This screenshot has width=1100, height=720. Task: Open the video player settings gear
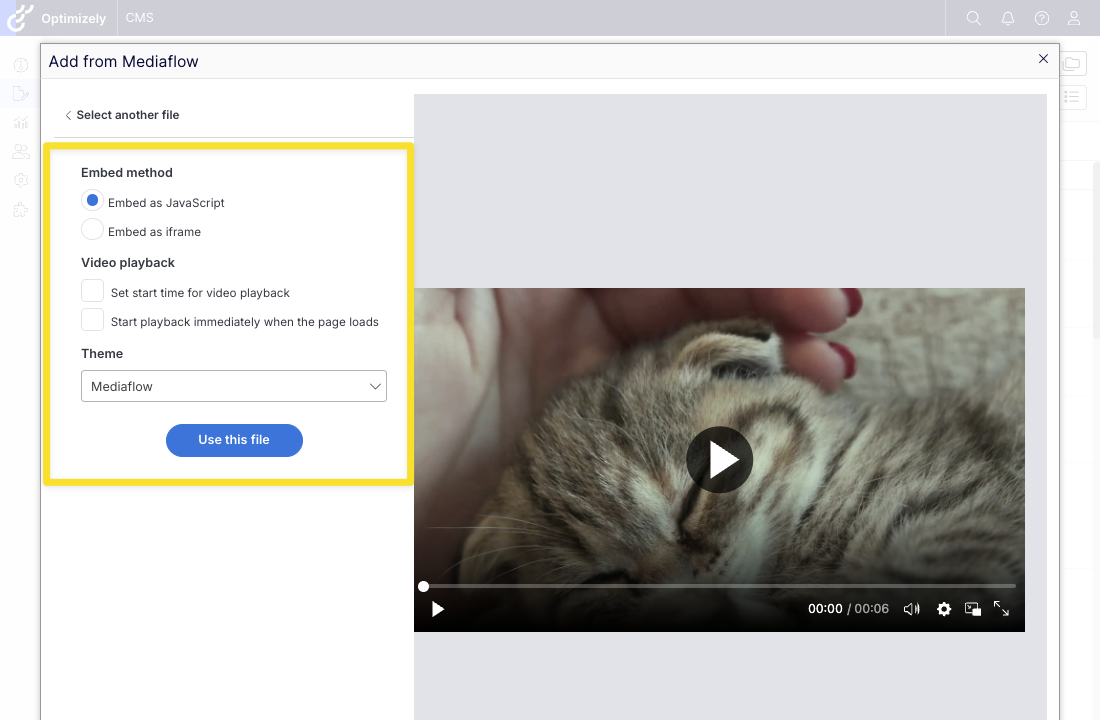944,609
